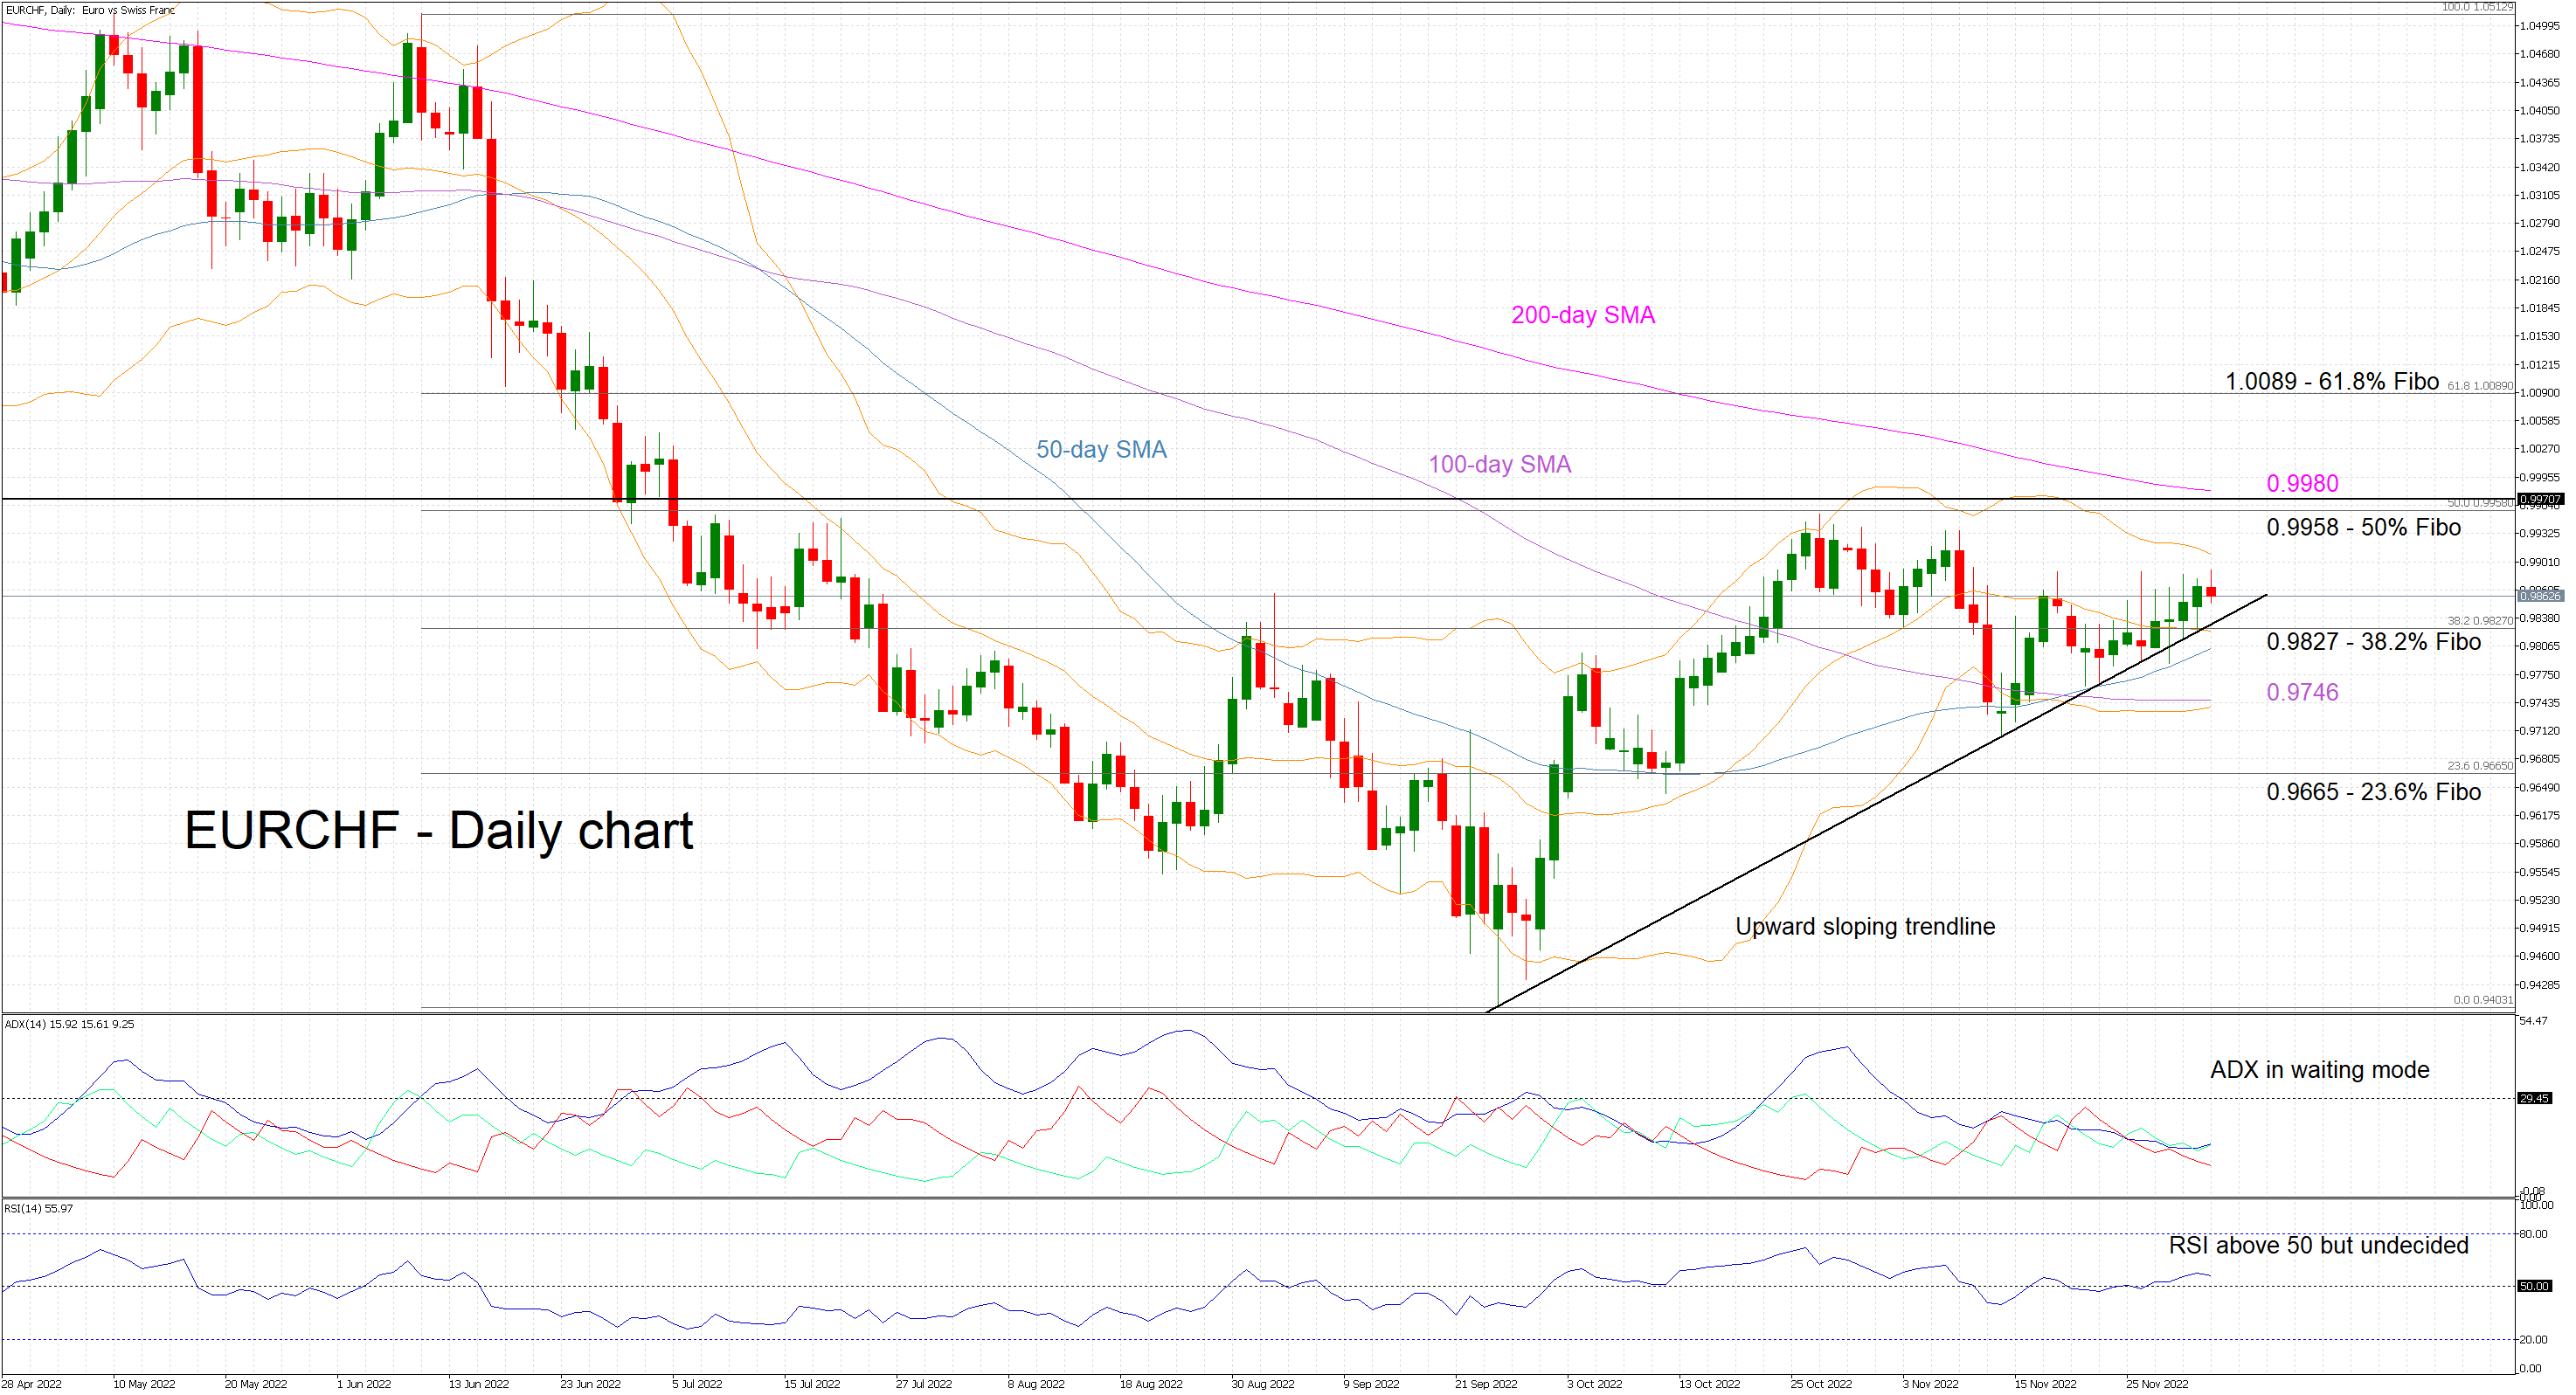This screenshot has width=2576, height=1395.
Task: Click the '1.0089 - 61.8% Fibo' label
Action: tap(2331, 381)
